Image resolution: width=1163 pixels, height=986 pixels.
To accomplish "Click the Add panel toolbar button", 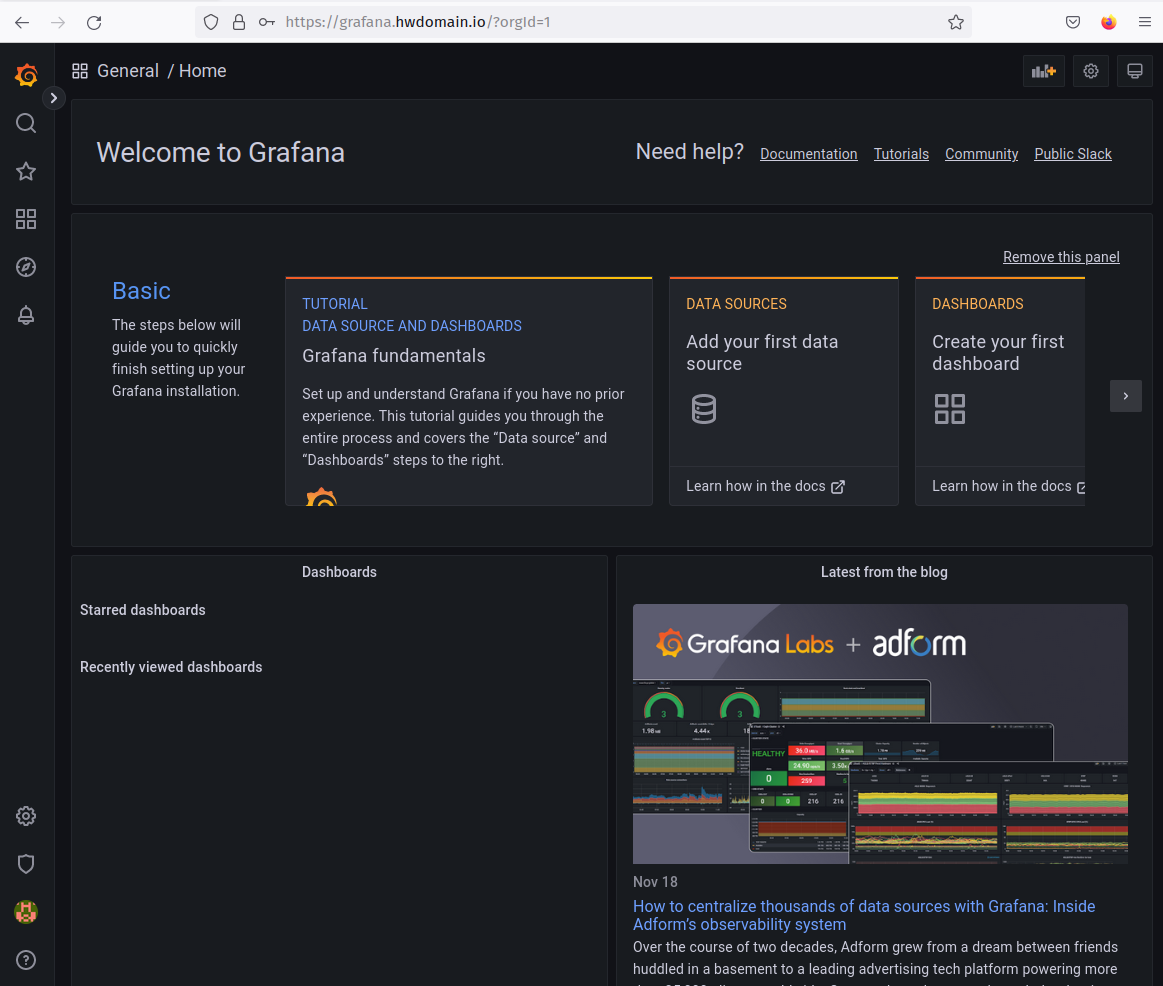I will [1044, 71].
